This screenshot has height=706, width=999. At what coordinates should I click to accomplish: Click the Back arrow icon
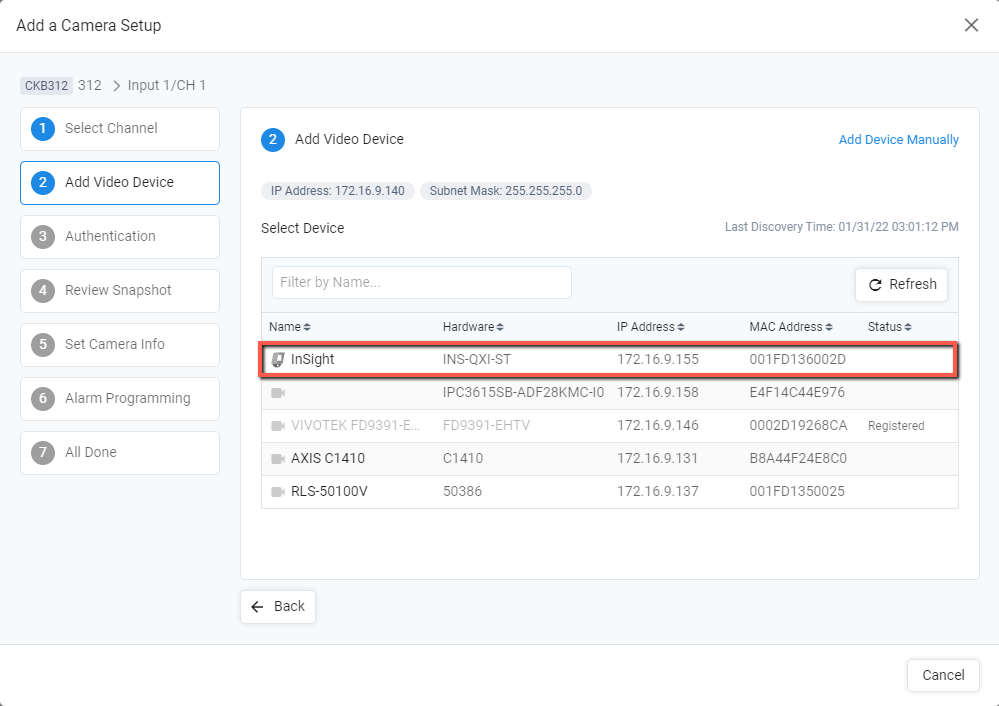(x=257, y=607)
